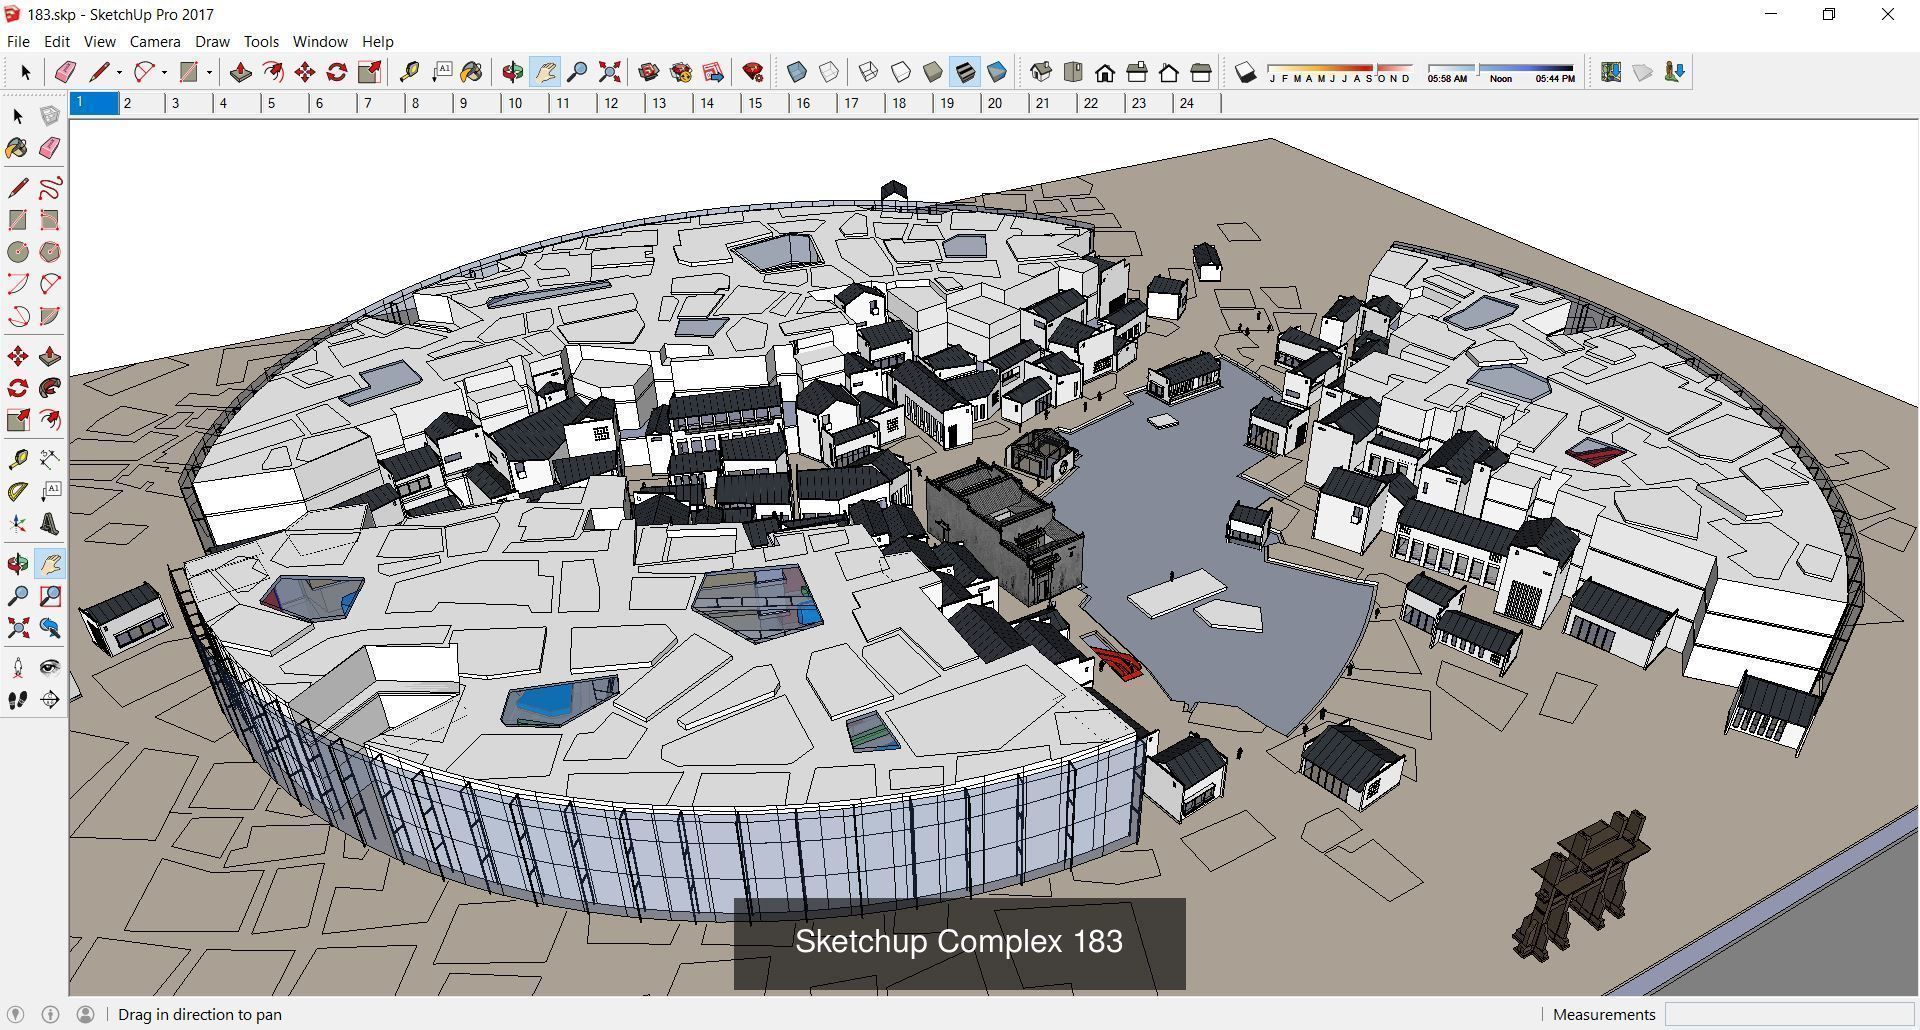Screen dimensions: 1920x1030
Task: Activate the Move tool in top toolbar
Action: click(x=305, y=72)
